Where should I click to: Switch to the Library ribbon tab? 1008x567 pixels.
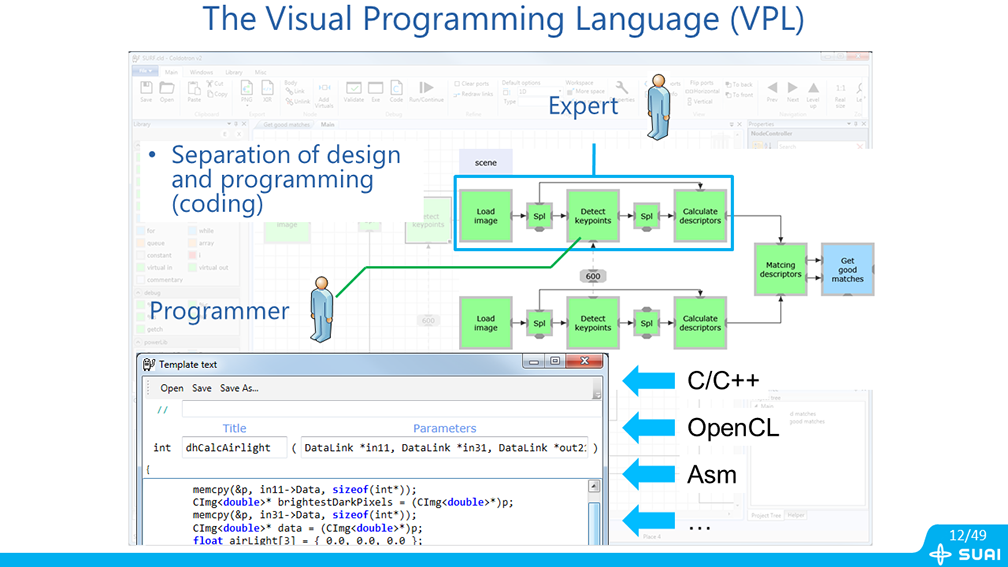232,72
